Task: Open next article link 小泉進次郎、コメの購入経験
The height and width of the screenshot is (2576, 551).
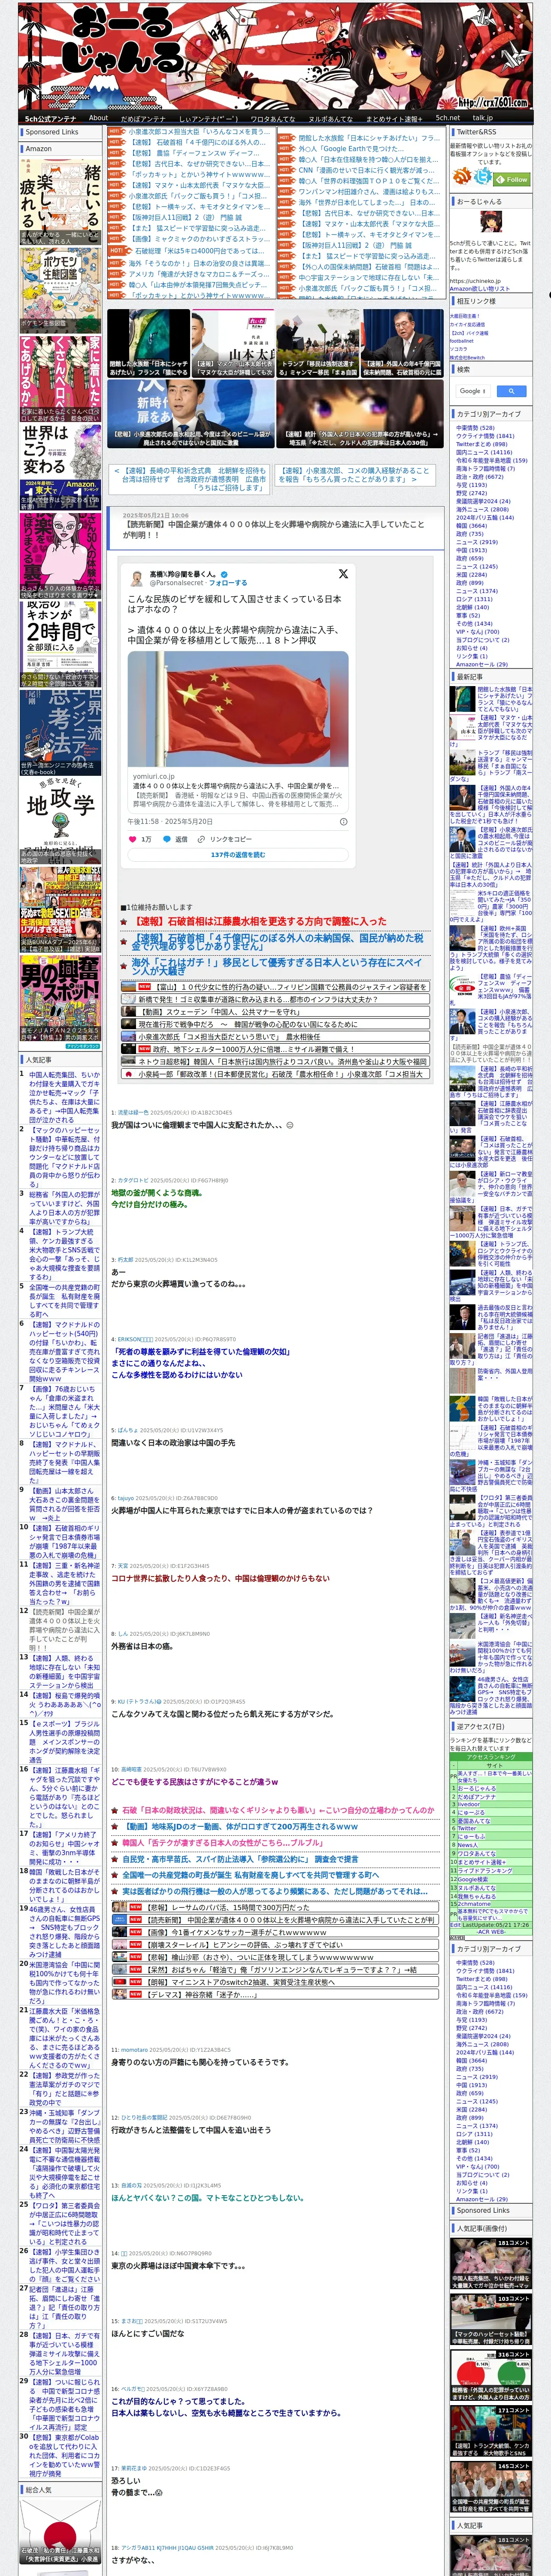Action: tap(355, 475)
